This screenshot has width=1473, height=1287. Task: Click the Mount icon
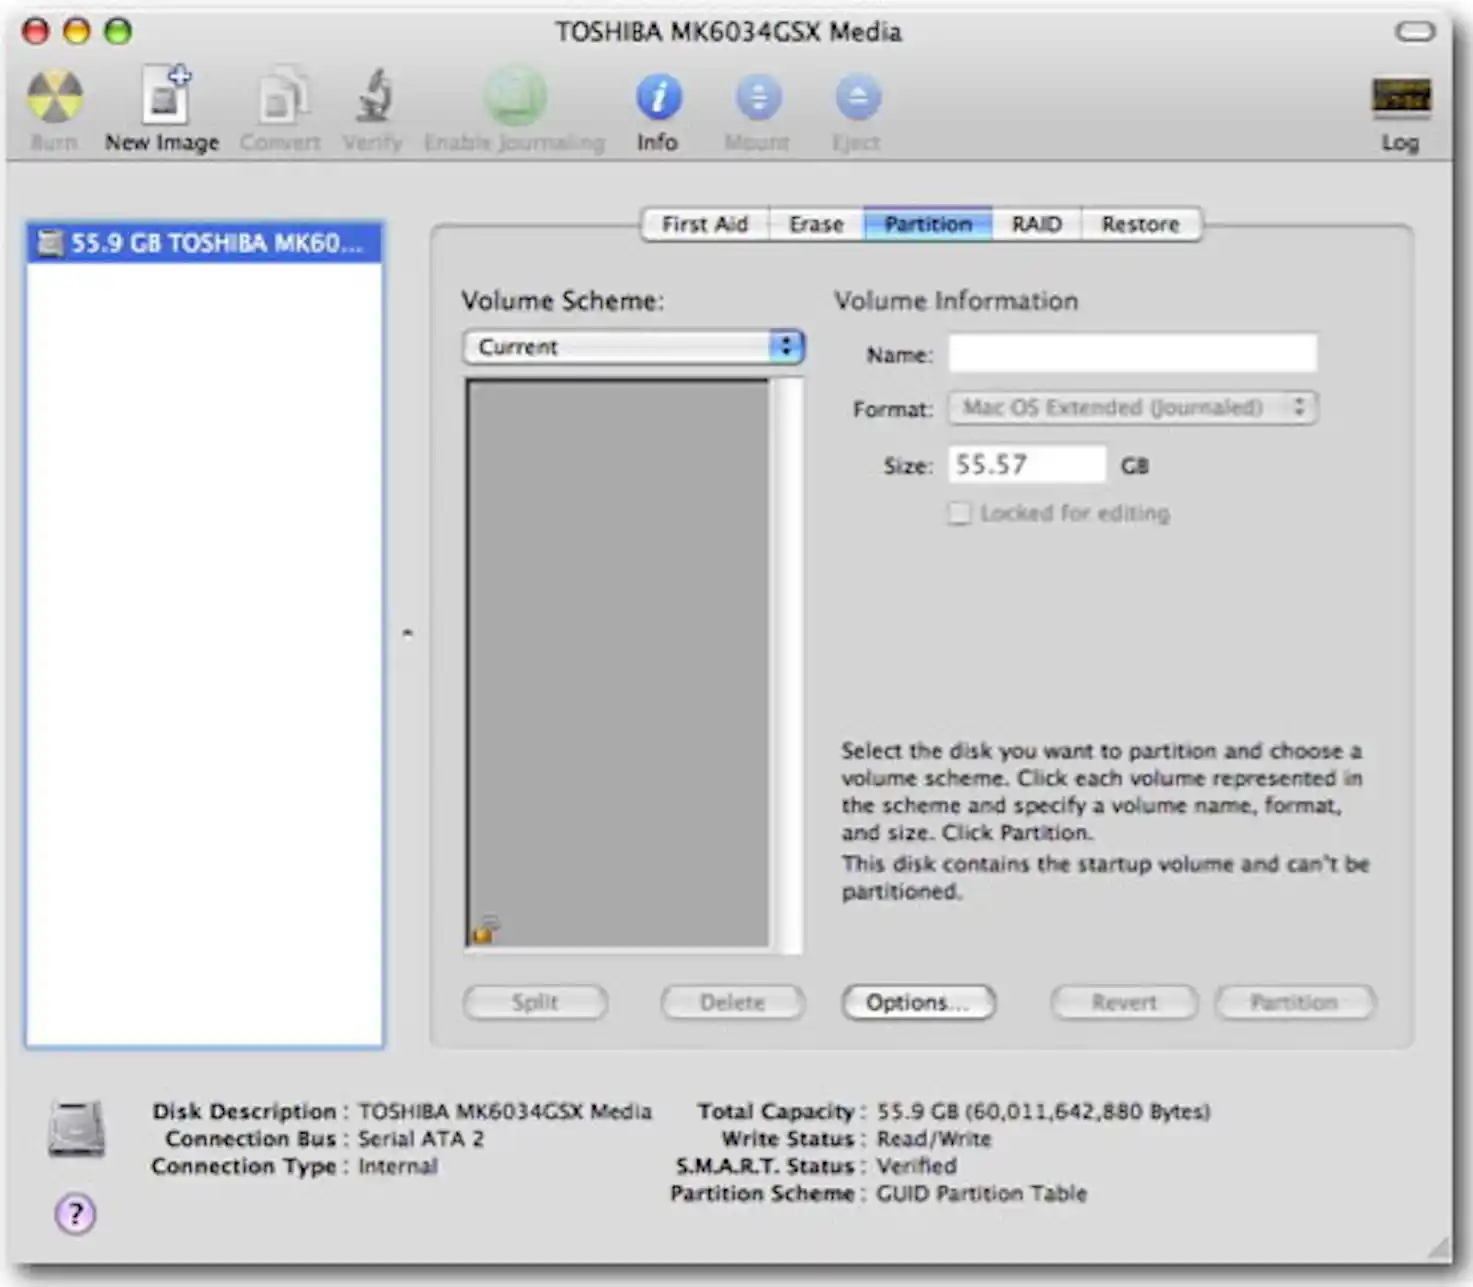coord(757,100)
